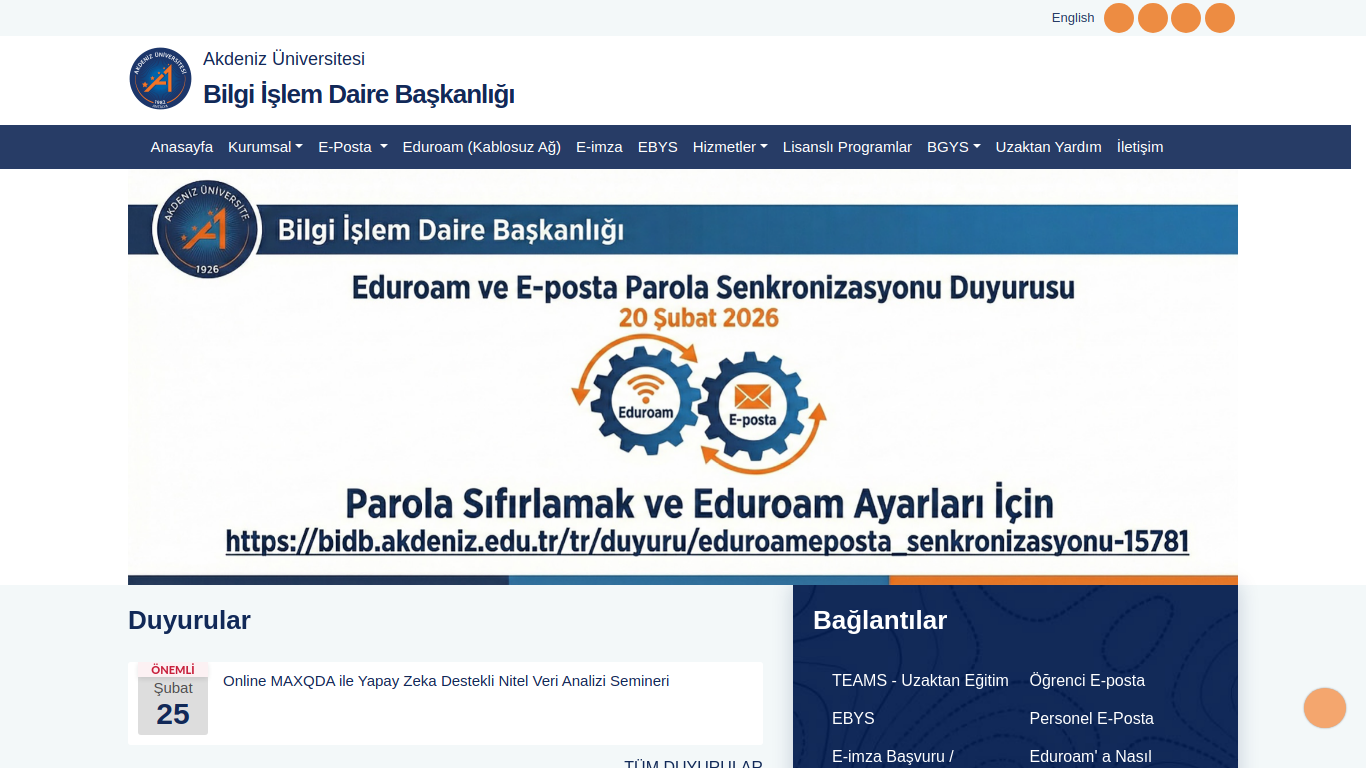Open the Anasayfa menu item
The image size is (1366, 768).
(x=182, y=147)
